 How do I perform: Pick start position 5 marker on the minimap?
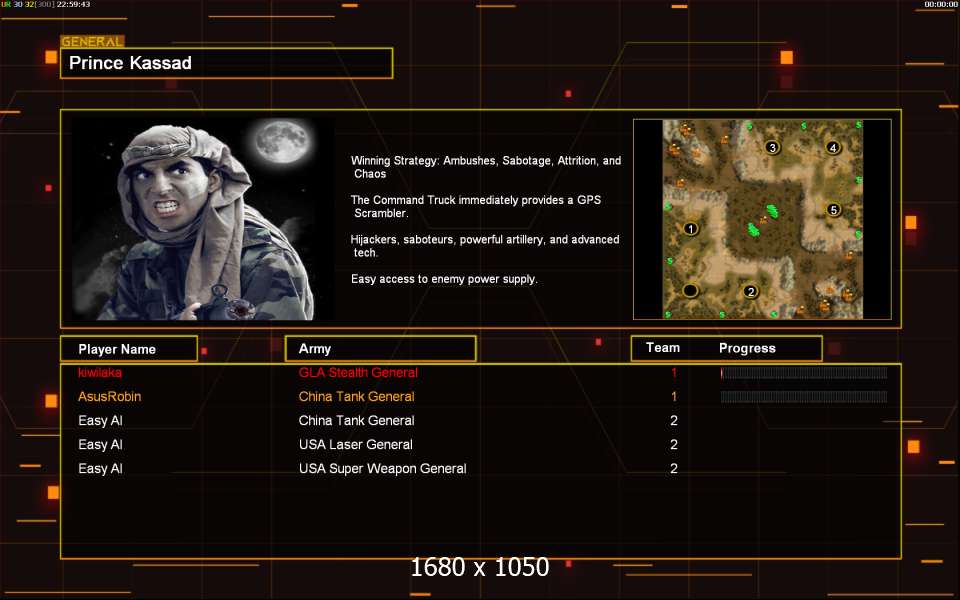[833, 209]
